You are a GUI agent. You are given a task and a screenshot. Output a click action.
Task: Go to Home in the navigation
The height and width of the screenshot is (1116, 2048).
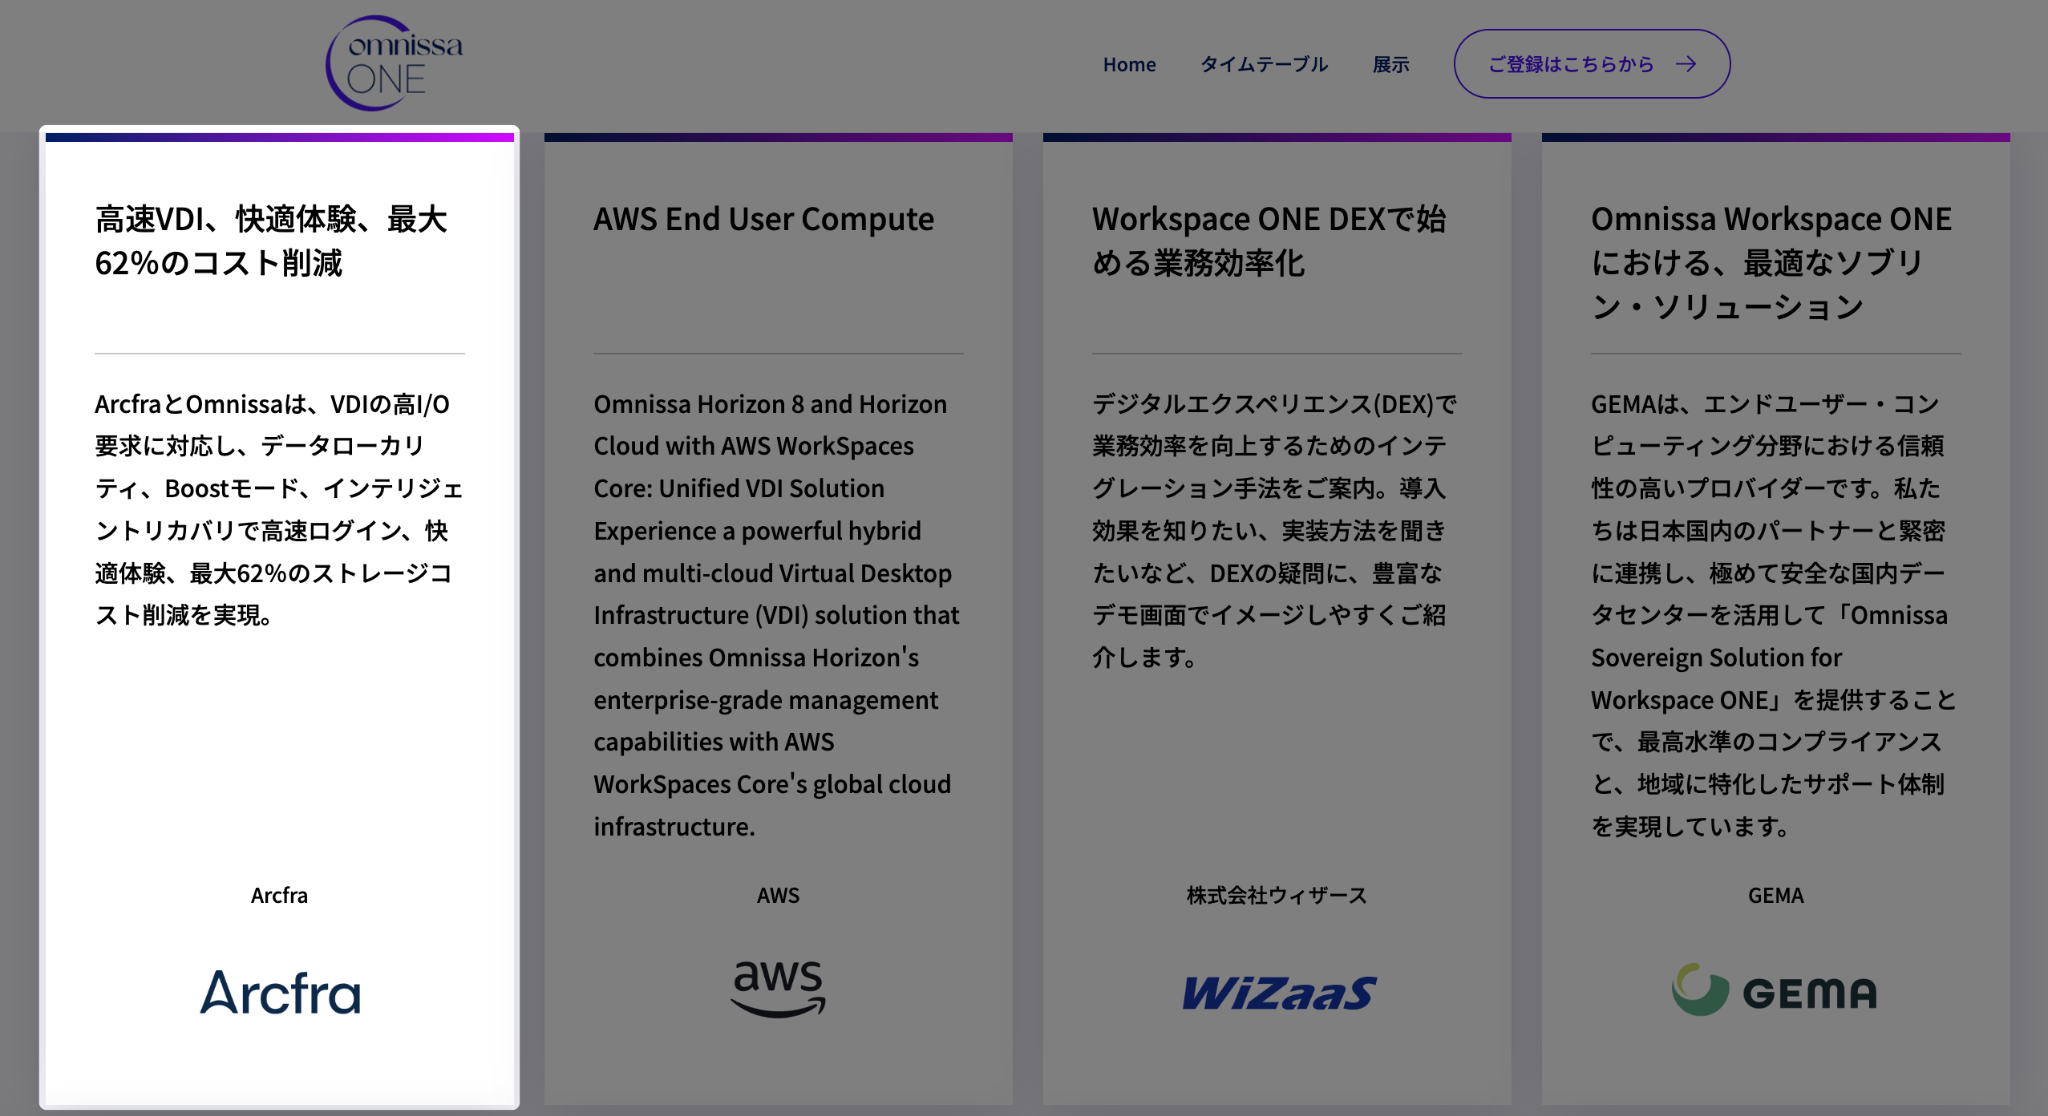[x=1130, y=63]
